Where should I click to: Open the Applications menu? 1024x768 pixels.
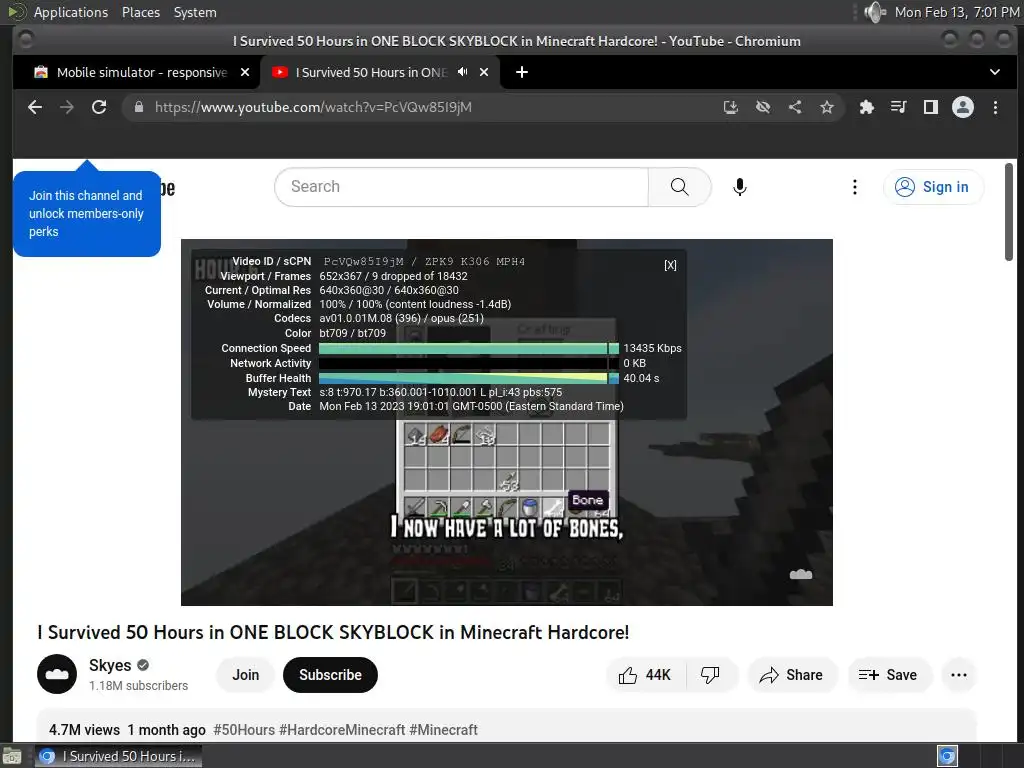coord(71,12)
